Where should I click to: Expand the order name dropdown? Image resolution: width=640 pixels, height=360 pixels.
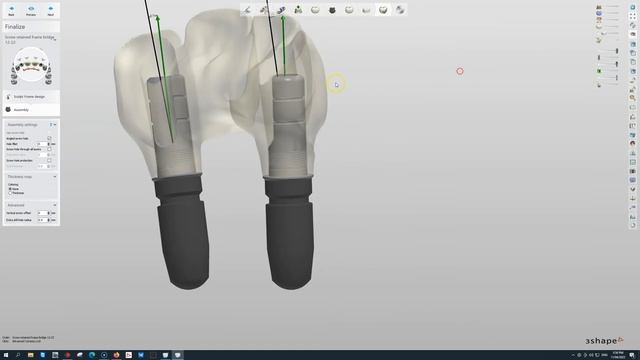click(x=55, y=39)
